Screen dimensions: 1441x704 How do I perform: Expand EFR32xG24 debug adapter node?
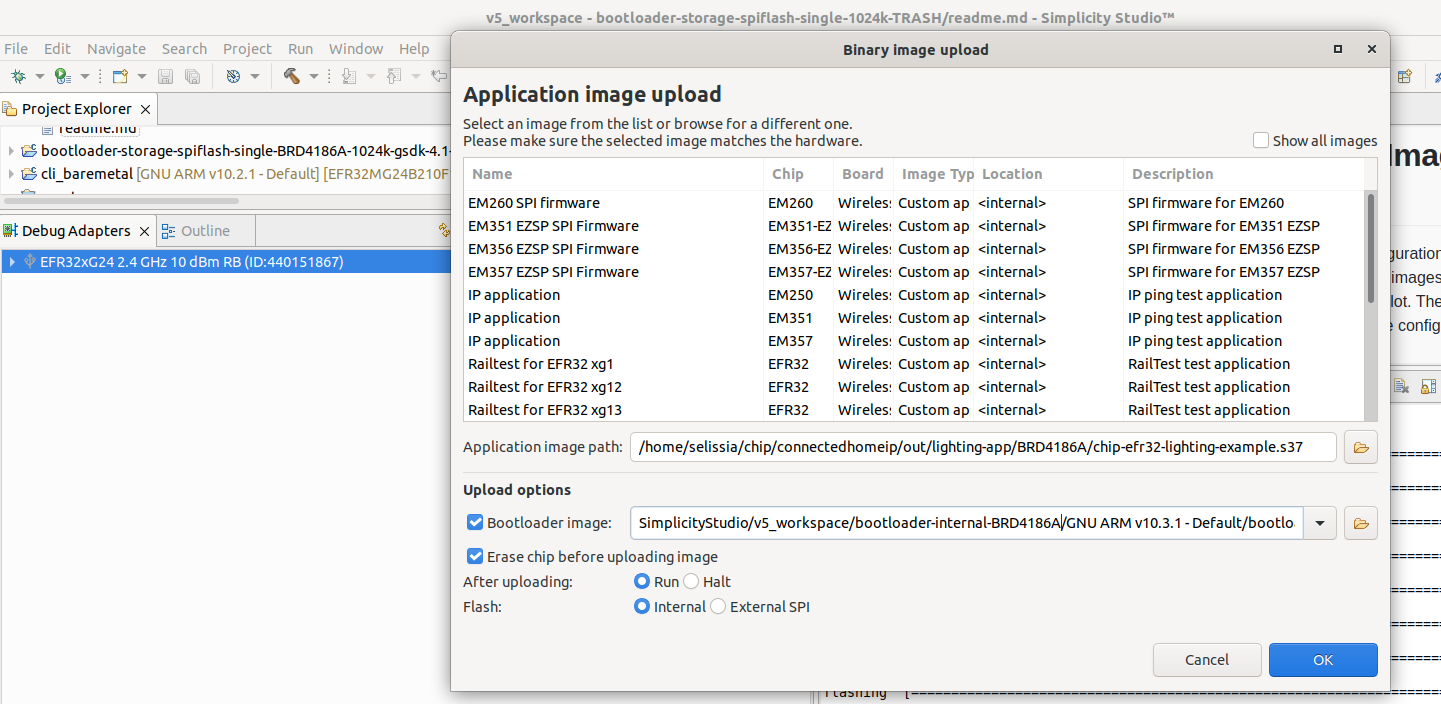point(11,262)
